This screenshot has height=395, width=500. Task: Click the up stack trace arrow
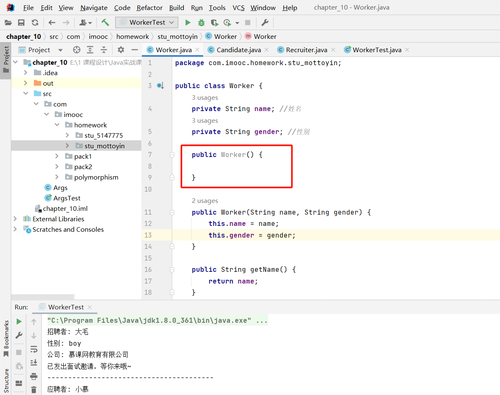[x=34, y=322]
